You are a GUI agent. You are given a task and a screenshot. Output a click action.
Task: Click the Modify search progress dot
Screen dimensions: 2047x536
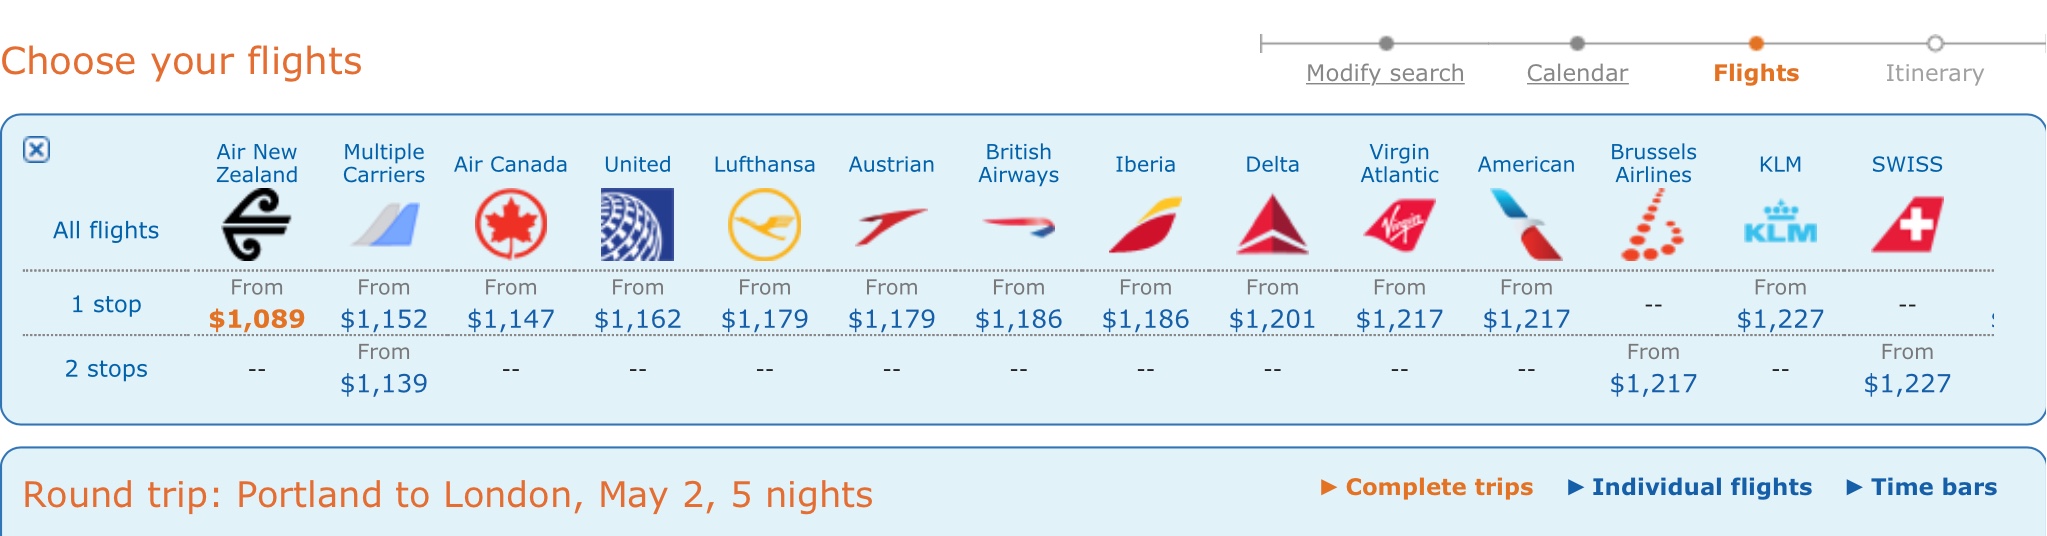click(x=1386, y=43)
